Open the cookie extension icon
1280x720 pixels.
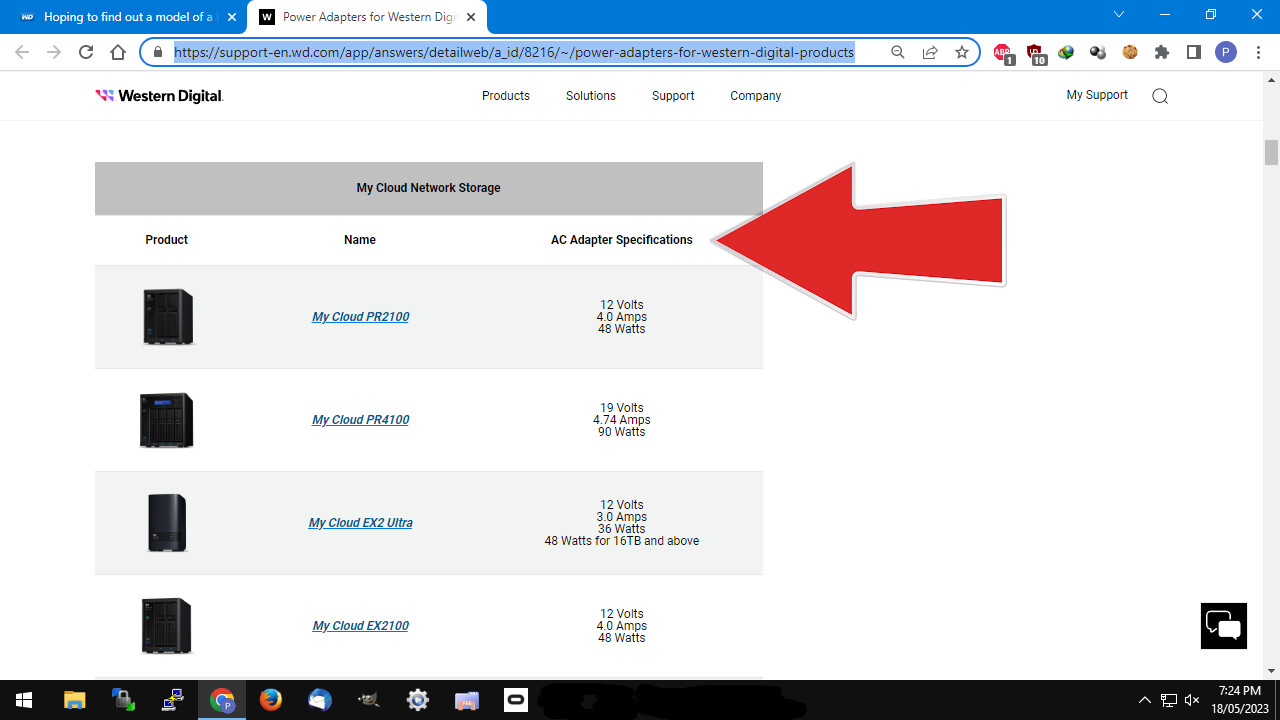pos(1130,52)
